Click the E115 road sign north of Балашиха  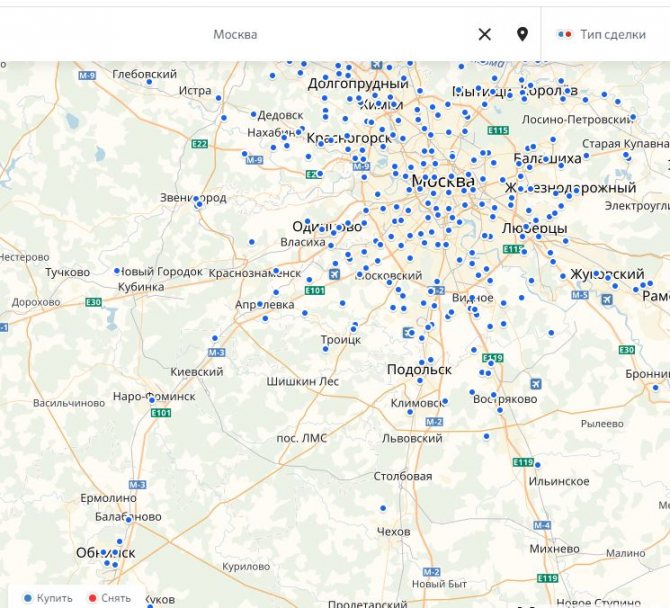point(498,130)
